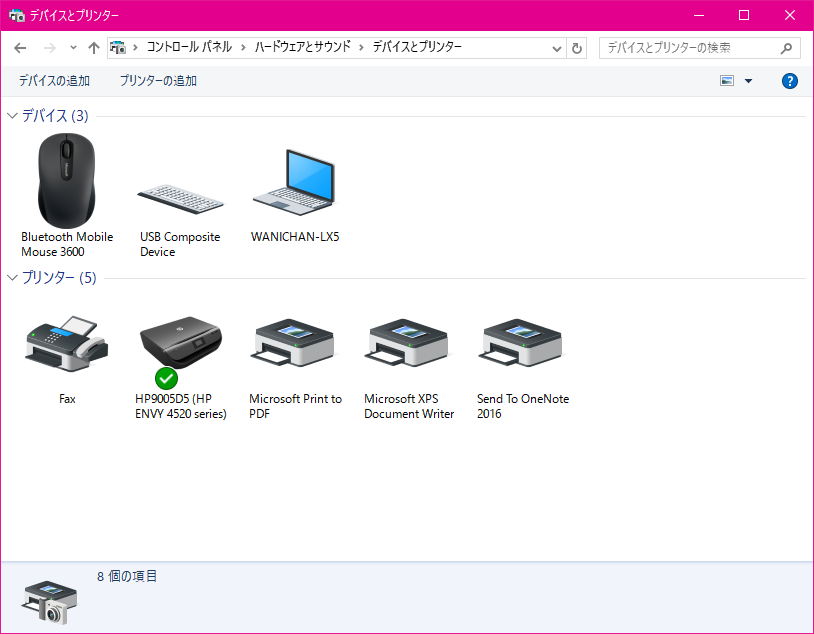Open the address bar history dropdown
The width and height of the screenshot is (814, 634).
557,49
